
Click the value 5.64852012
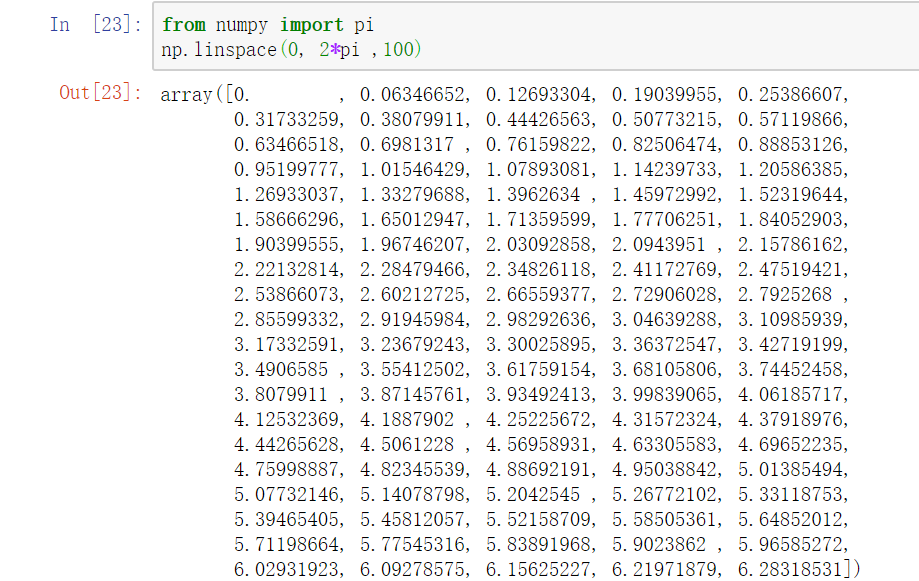point(789,520)
